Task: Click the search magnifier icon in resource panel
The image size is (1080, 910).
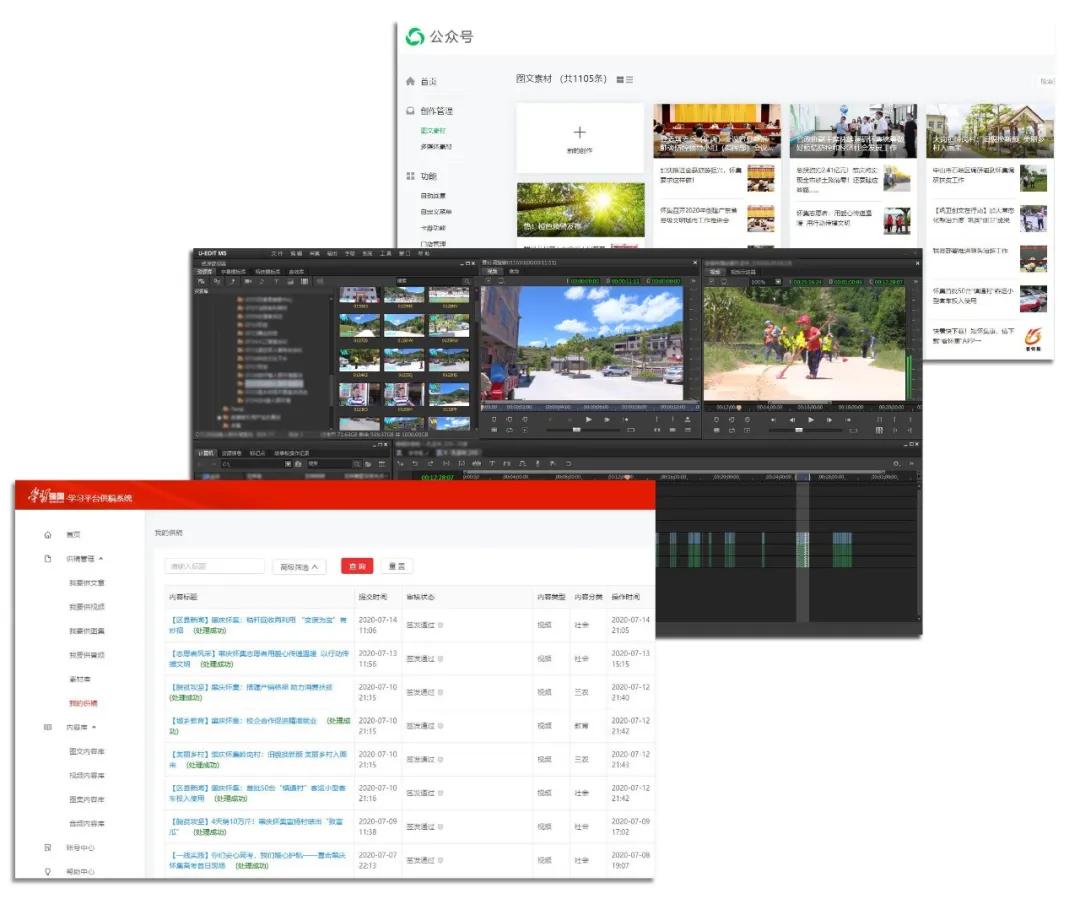Action: [x=466, y=281]
